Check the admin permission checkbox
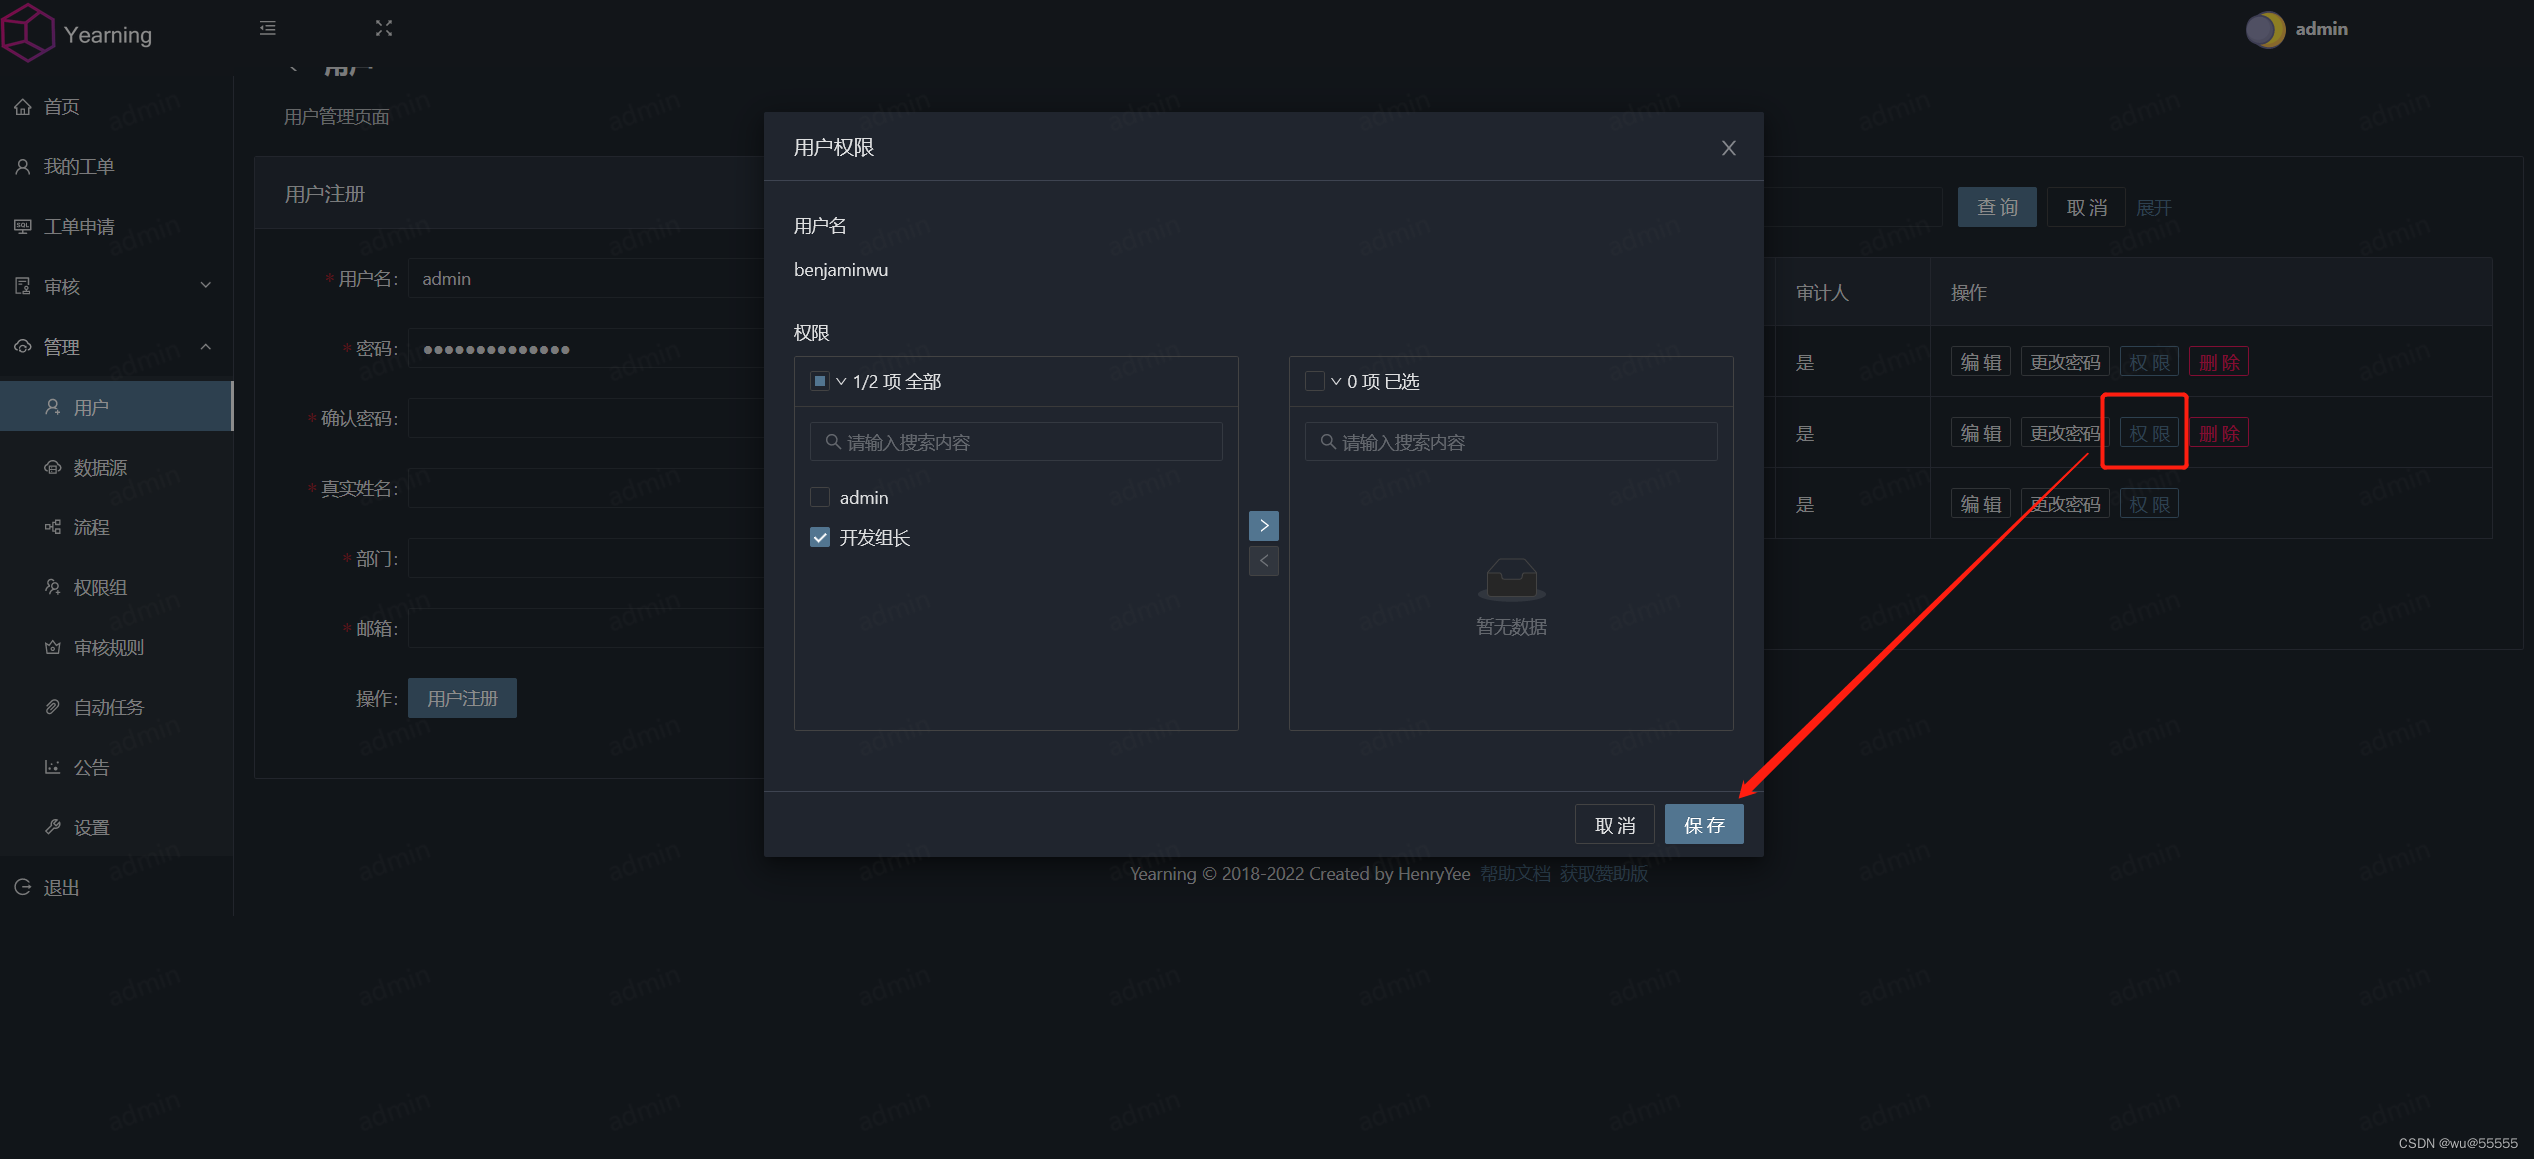Screen dimensions: 2534x1159 820,497
